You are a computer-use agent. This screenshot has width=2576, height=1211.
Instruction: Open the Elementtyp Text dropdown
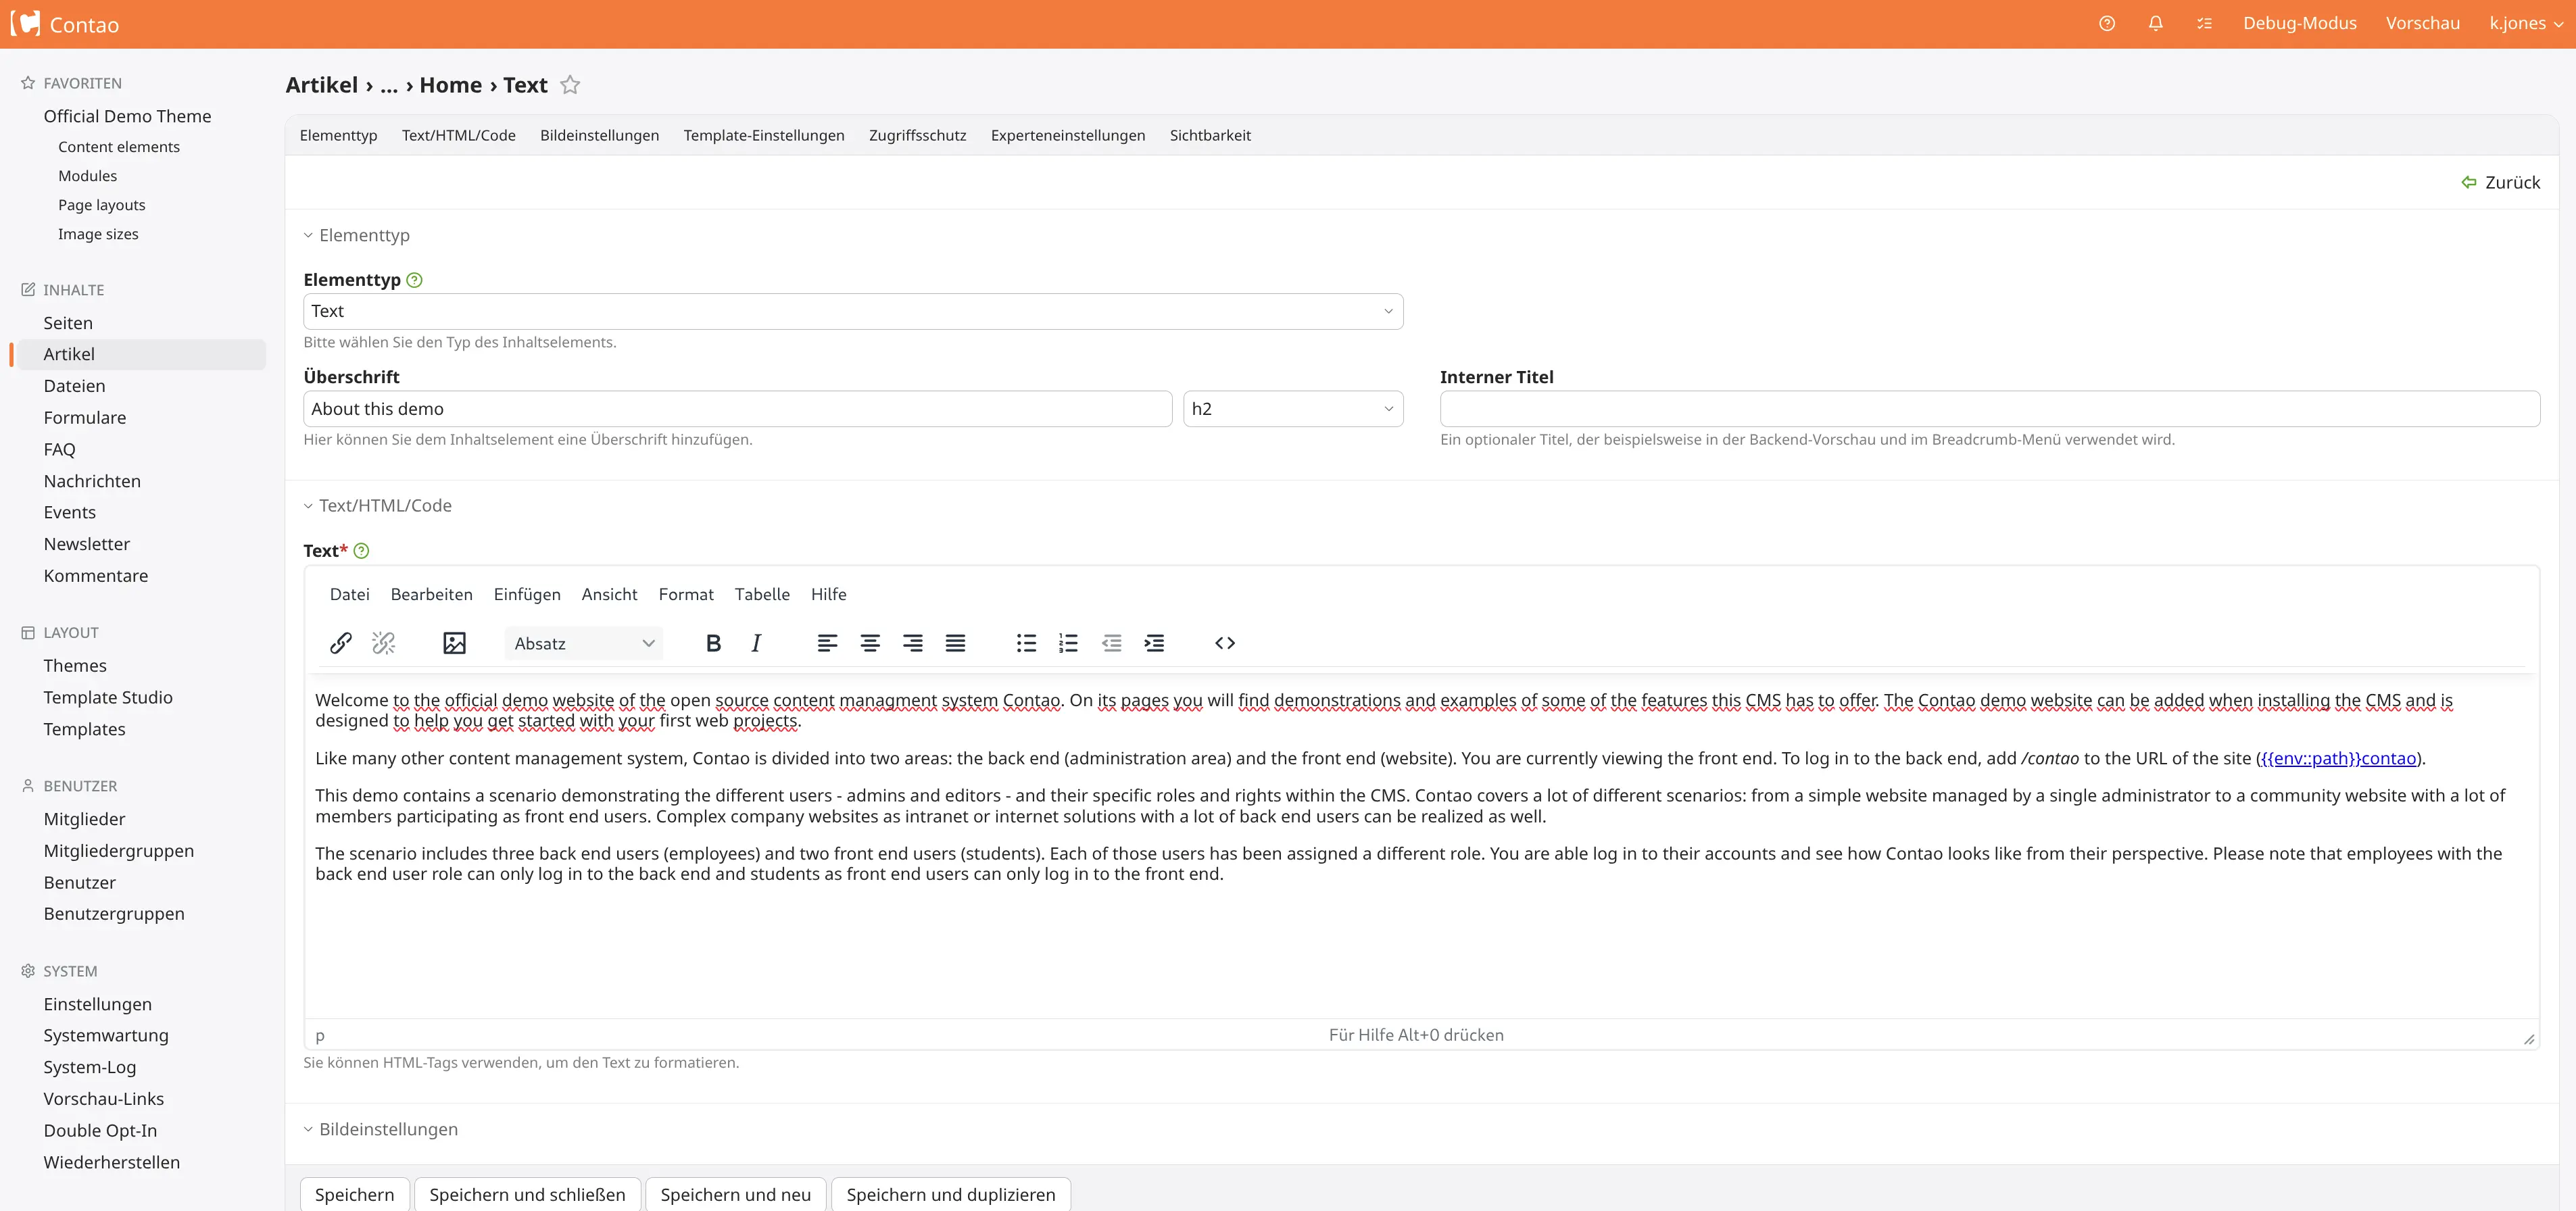pyautogui.click(x=853, y=311)
